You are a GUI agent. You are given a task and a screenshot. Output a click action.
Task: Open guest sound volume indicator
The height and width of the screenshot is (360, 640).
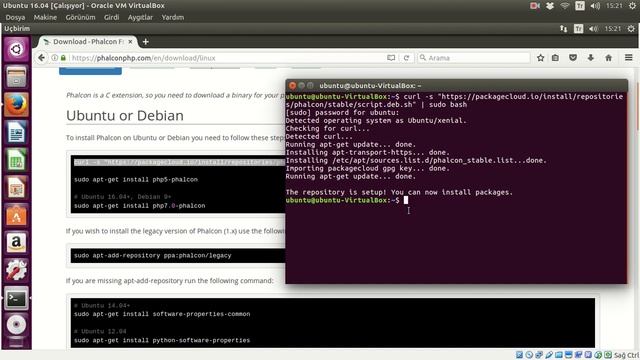(x=593, y=29)
